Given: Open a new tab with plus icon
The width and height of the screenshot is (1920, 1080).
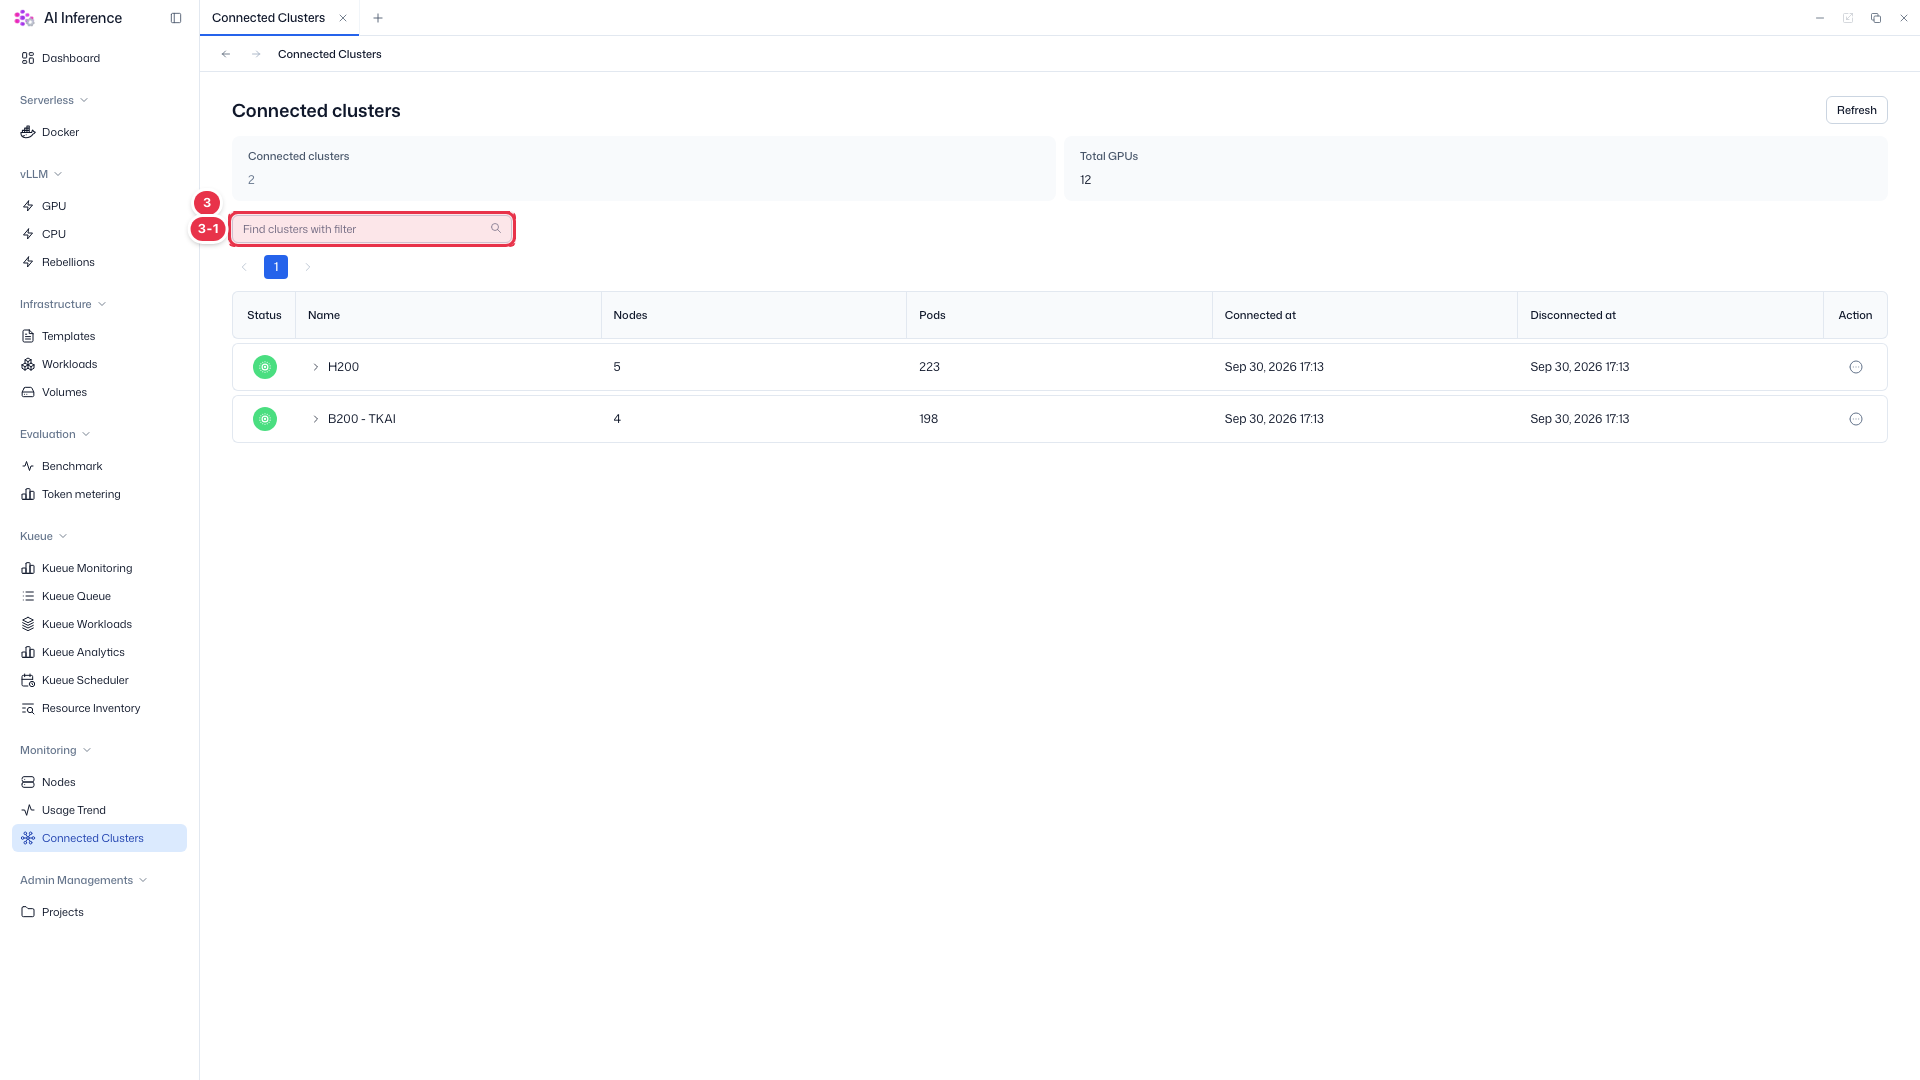Looking at the screenshot, I should (378, 18).
